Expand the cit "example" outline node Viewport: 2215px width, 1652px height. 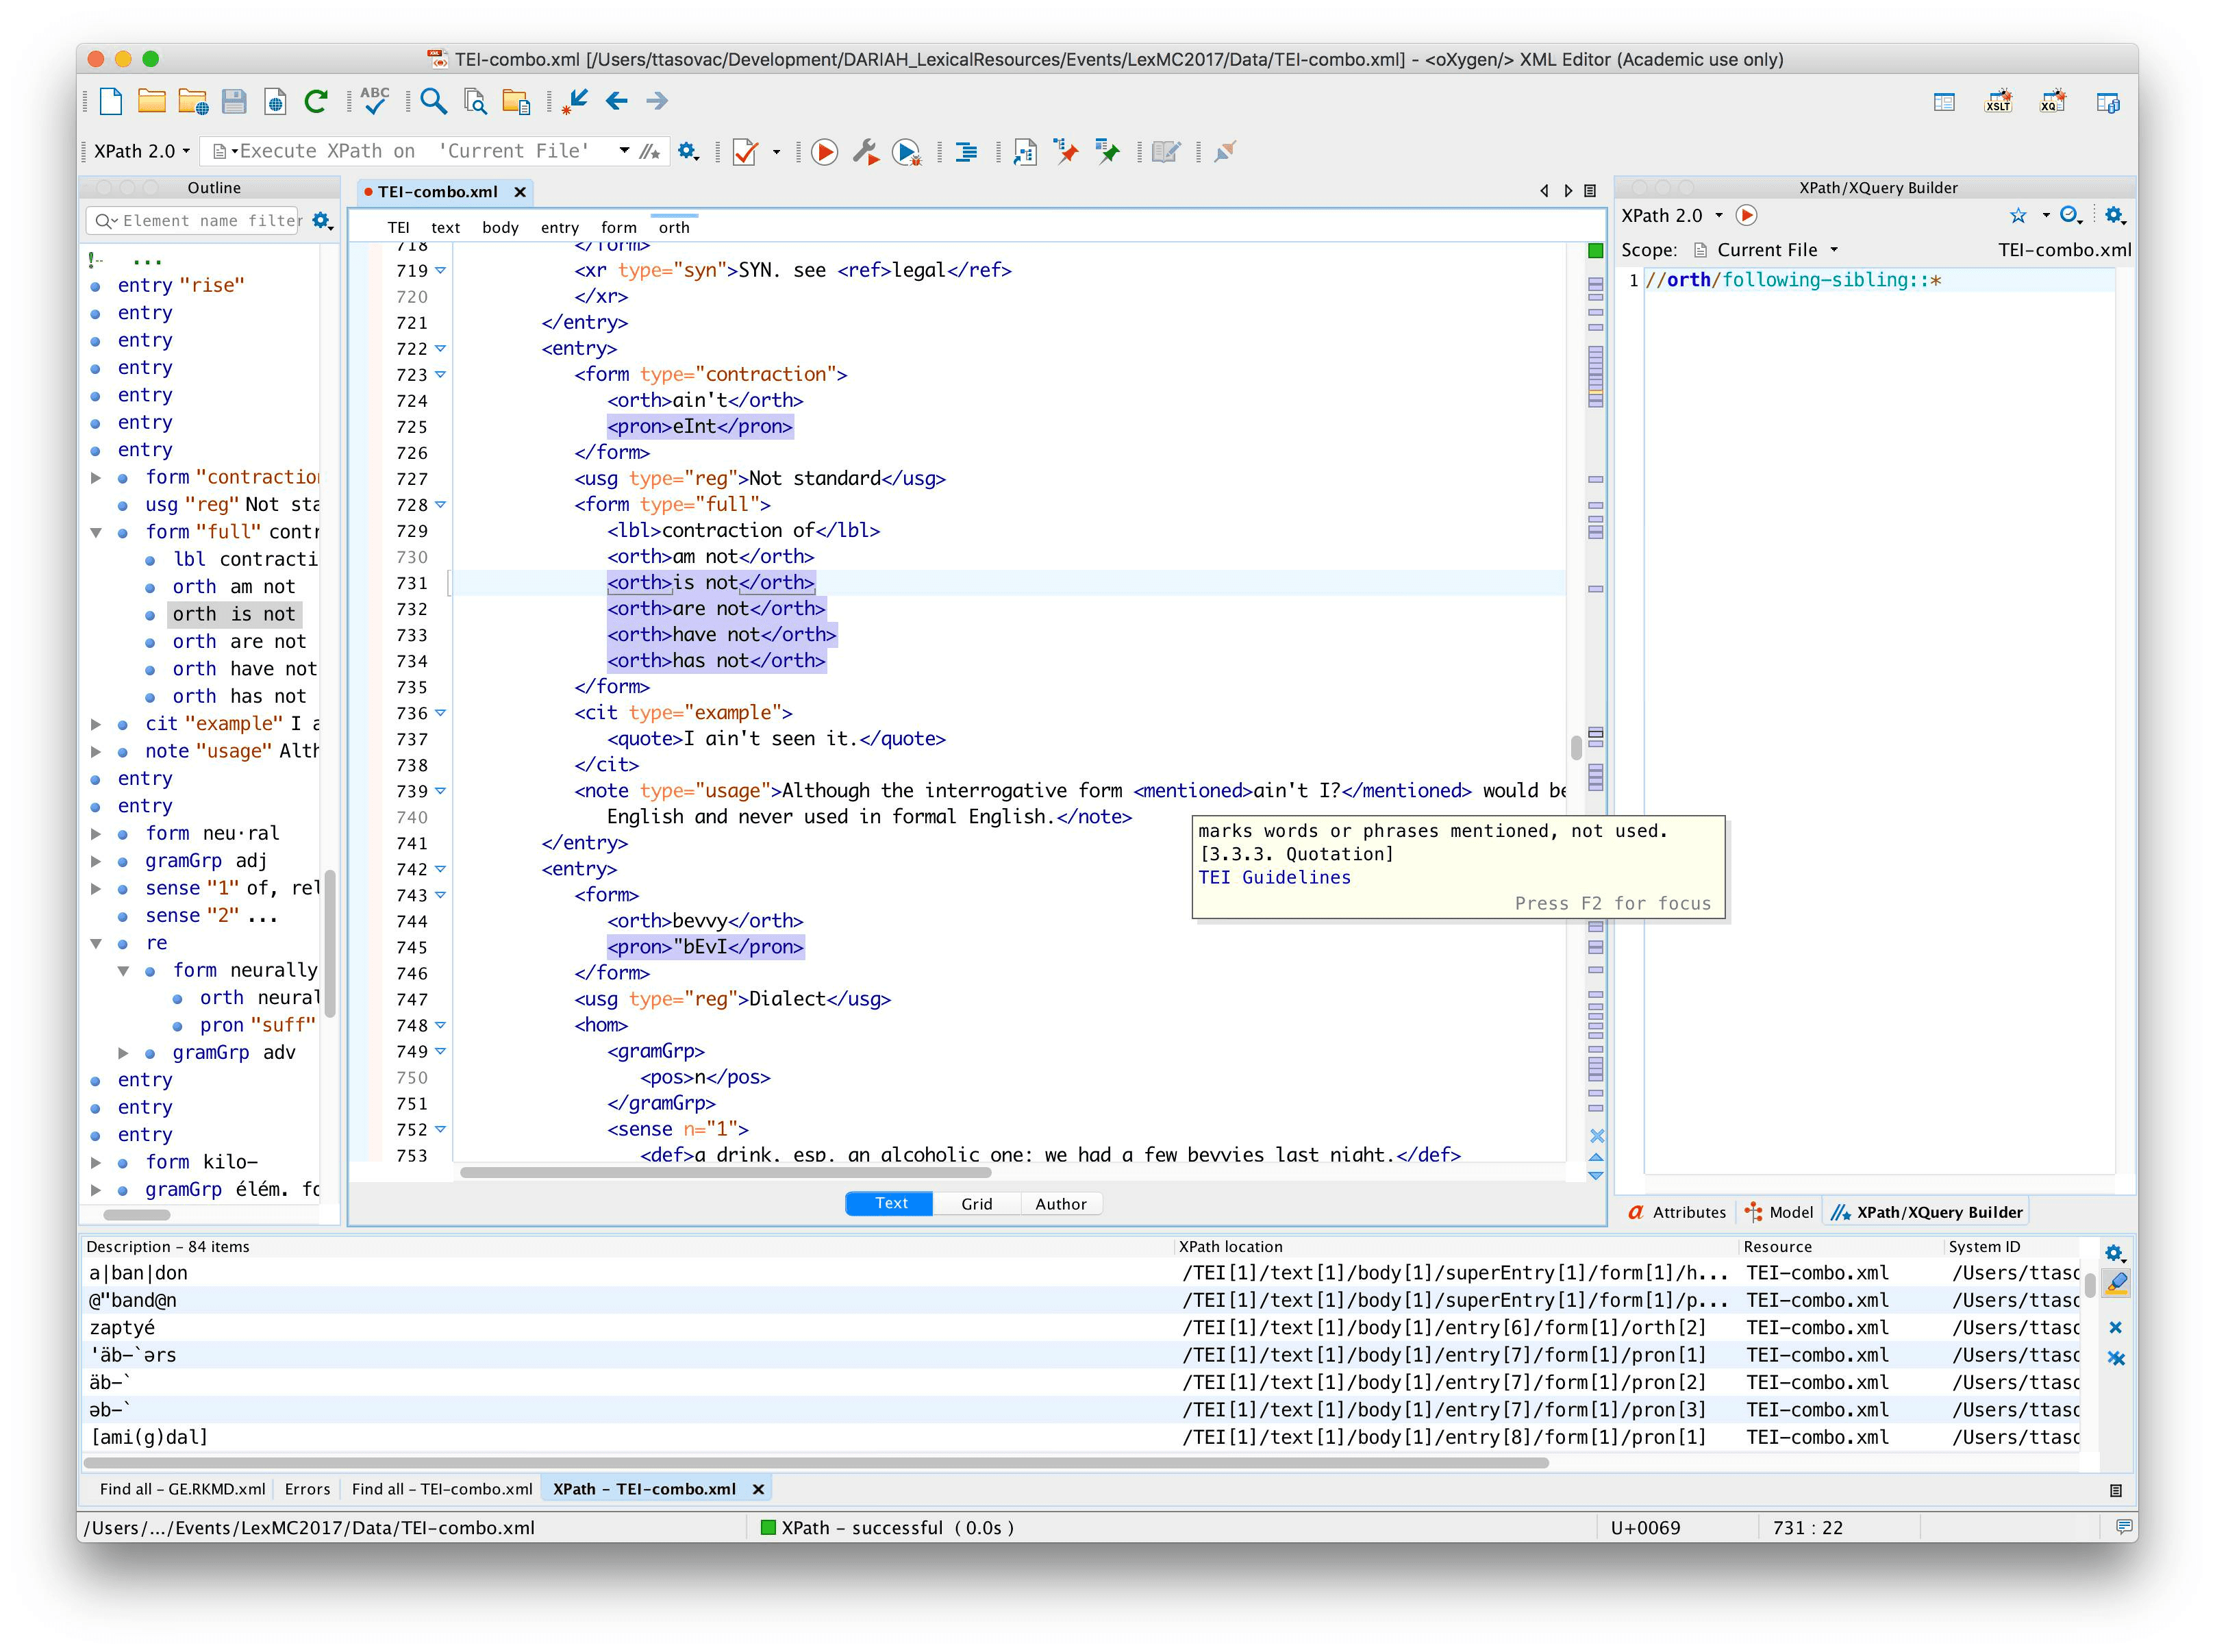(96, 724)
